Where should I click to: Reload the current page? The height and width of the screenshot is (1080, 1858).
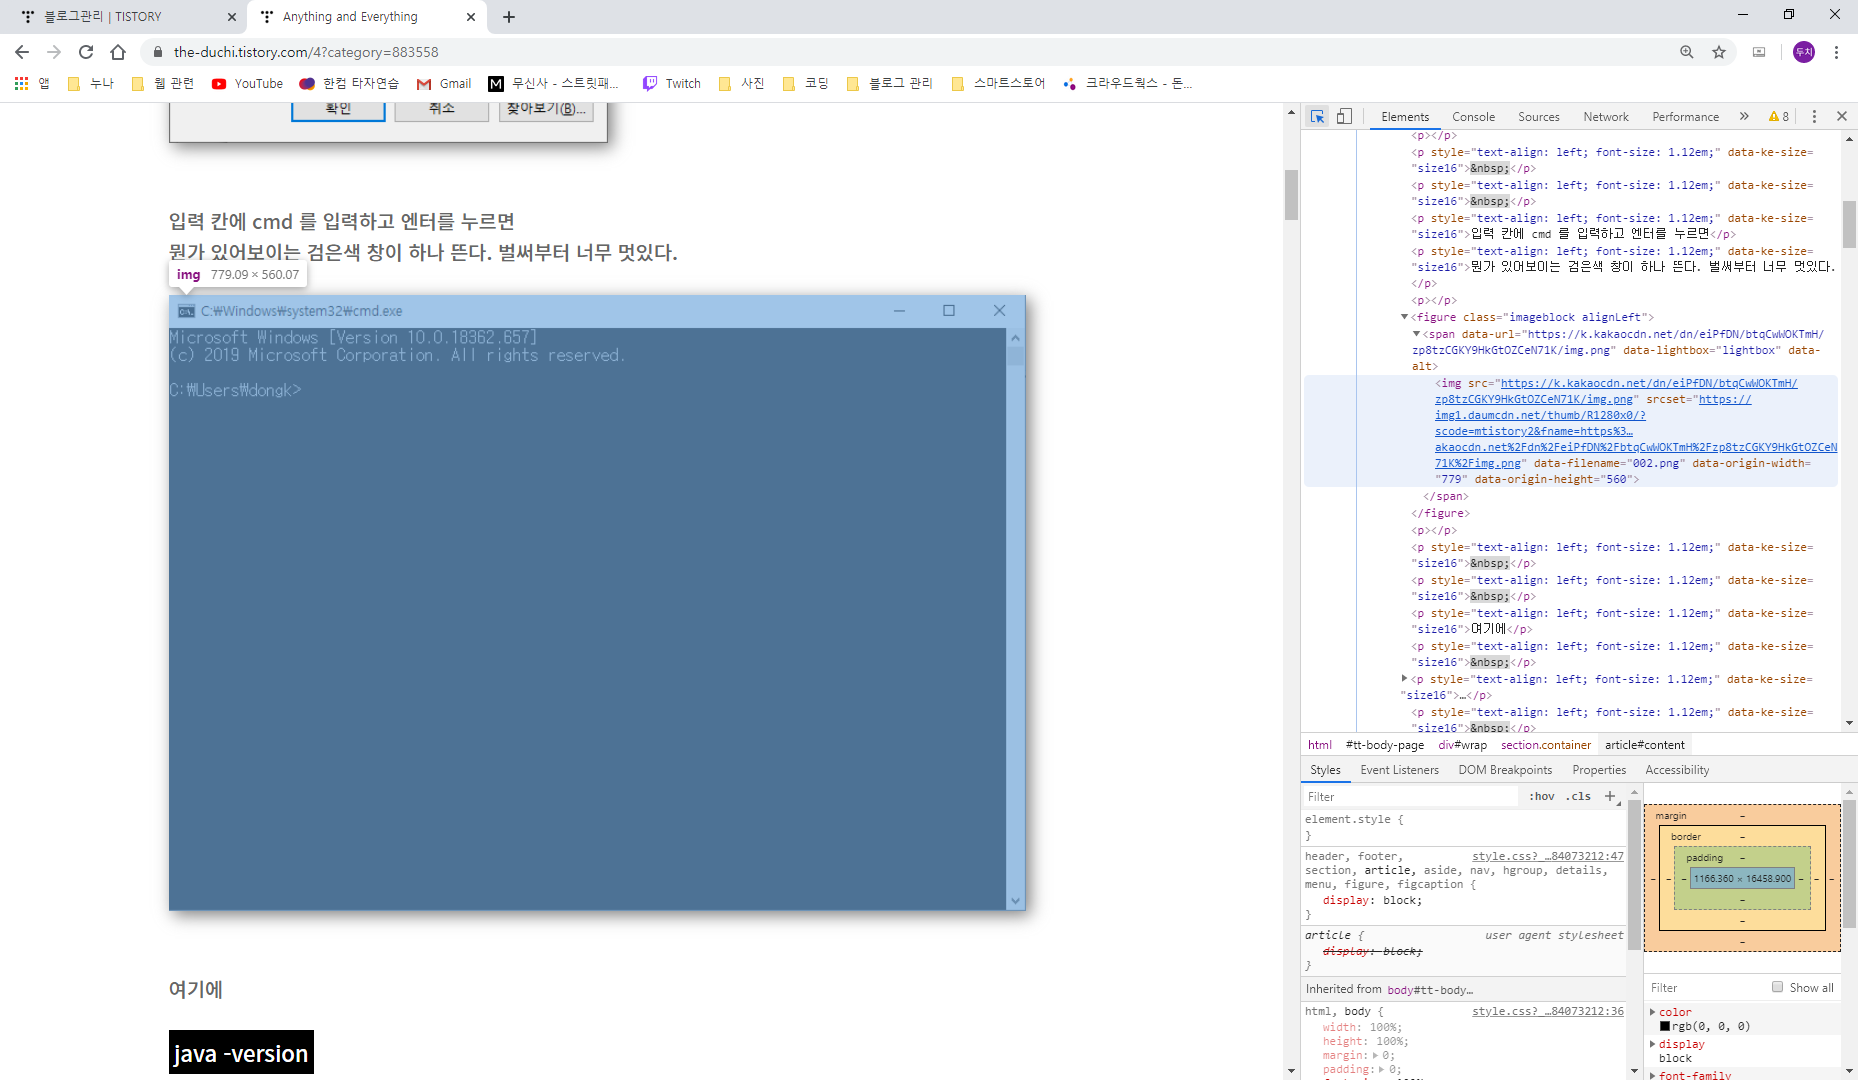86,52
